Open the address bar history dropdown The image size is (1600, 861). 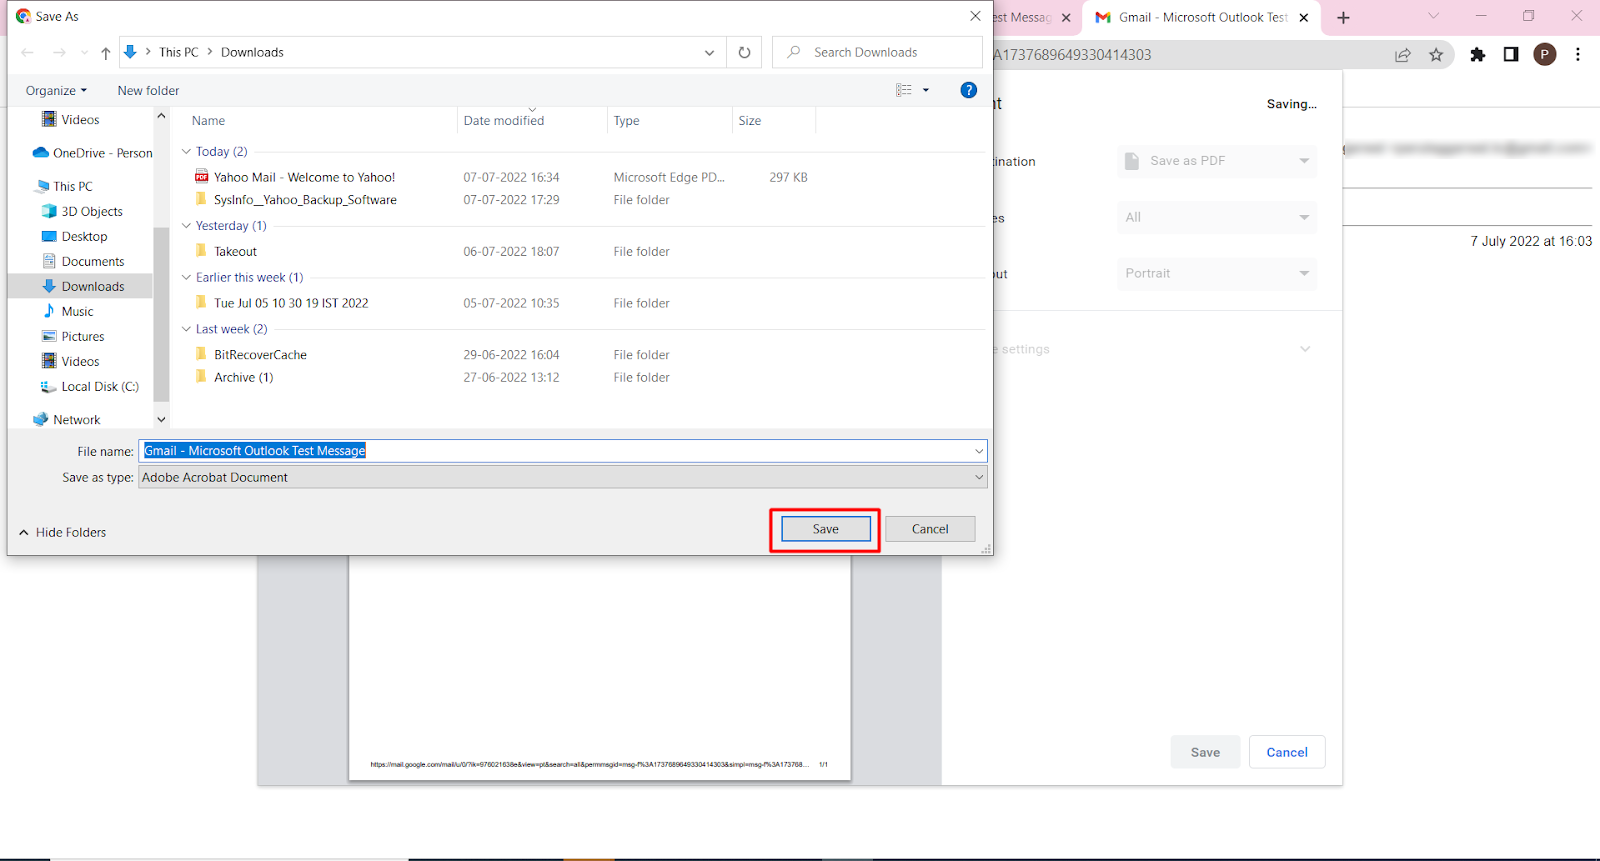tap(709, 52)
